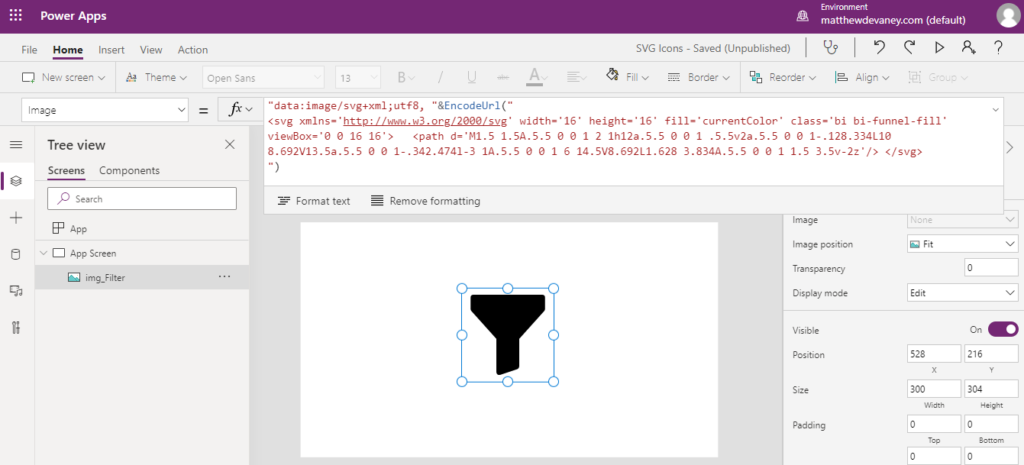Open the Image property selector dropdown

pos(105,110)
